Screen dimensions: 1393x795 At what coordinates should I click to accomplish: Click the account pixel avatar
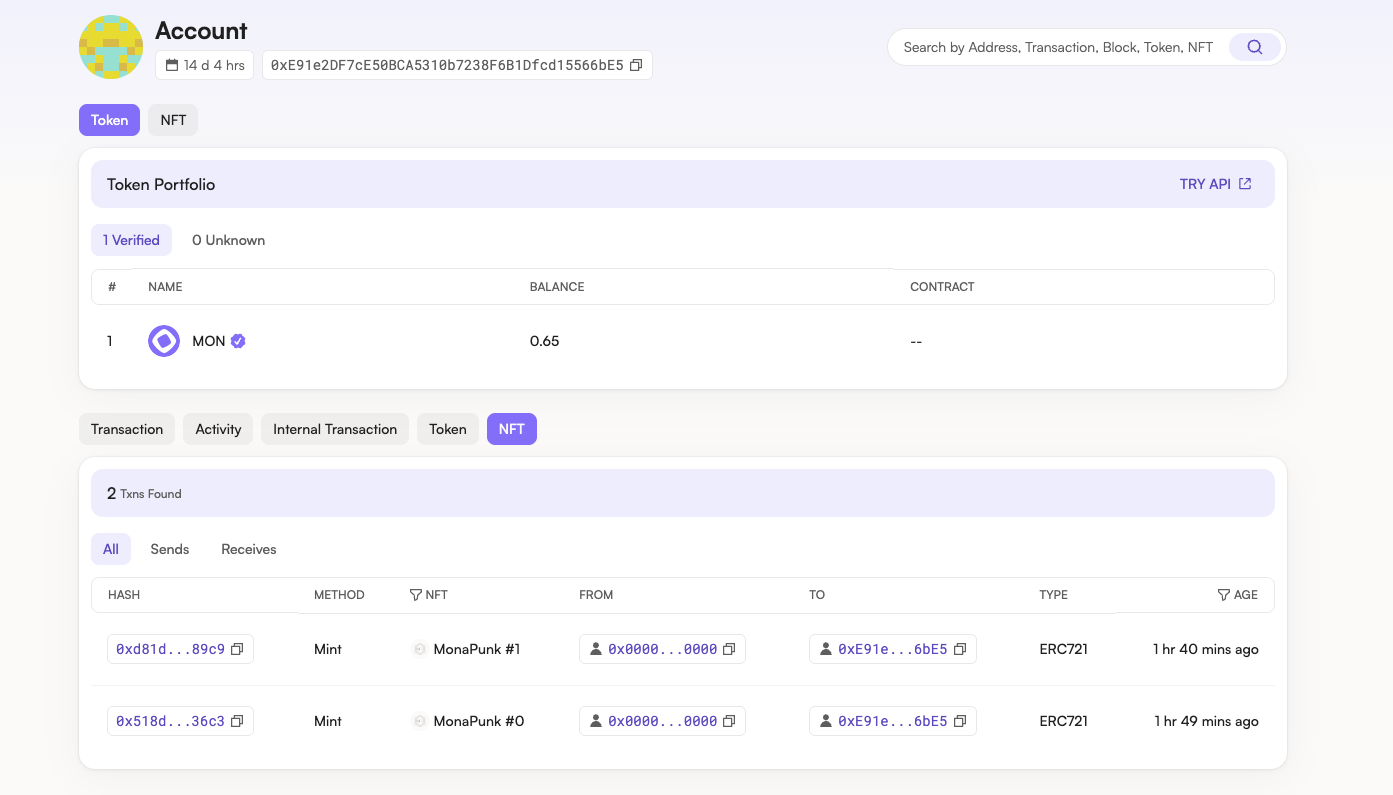coord(111,47)
